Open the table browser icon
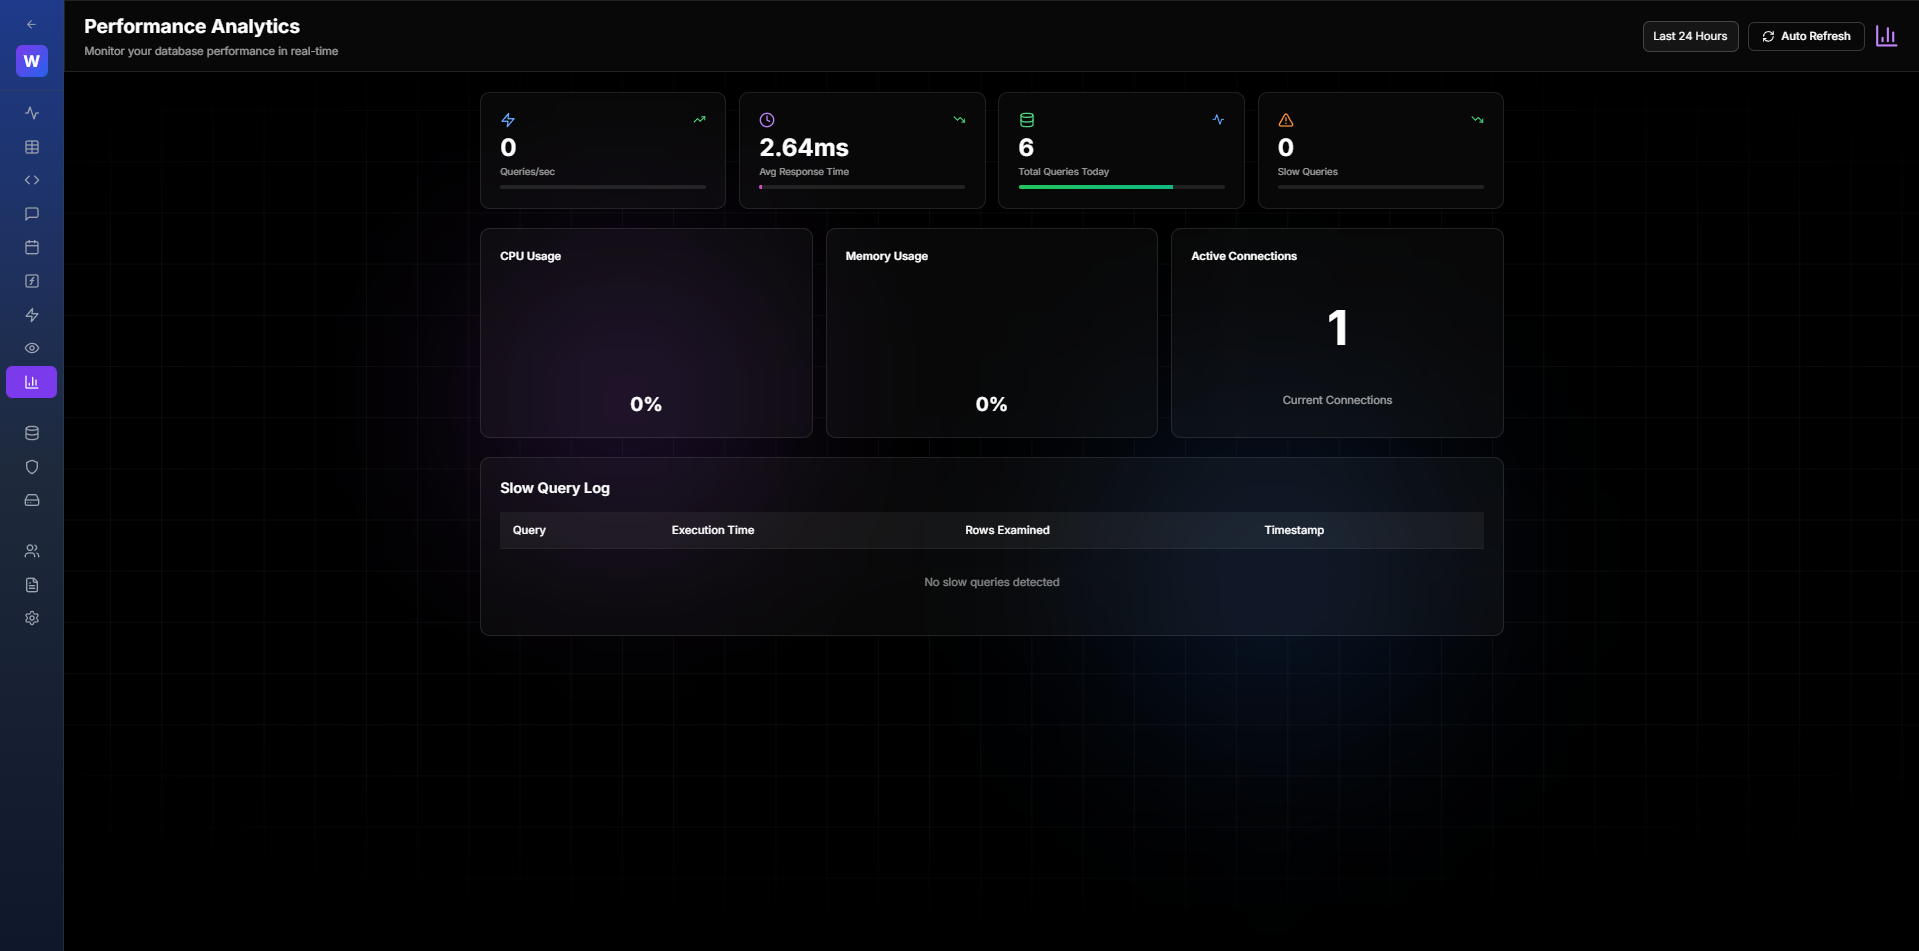Image resolution: width=1919 pixels, height=951 pixels. [x=32, y=147]
